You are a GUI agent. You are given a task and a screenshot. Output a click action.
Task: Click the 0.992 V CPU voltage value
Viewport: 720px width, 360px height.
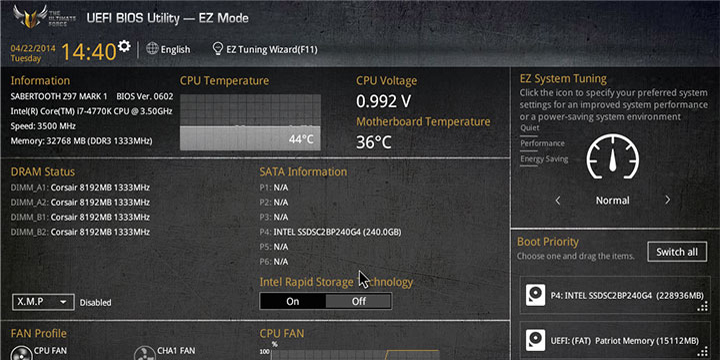click(383, 101)
